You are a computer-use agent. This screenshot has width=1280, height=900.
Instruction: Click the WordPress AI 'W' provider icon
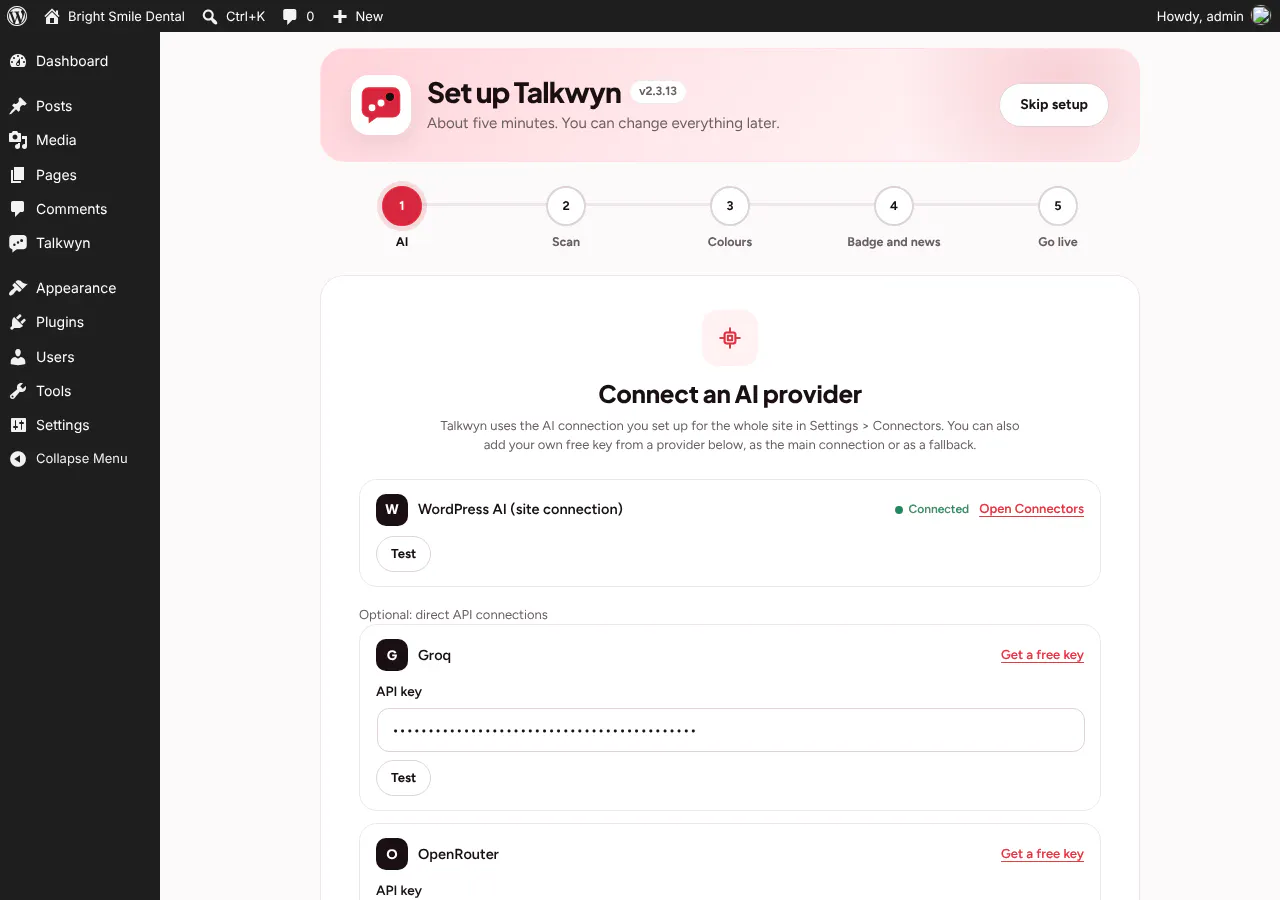coord(392,509)
